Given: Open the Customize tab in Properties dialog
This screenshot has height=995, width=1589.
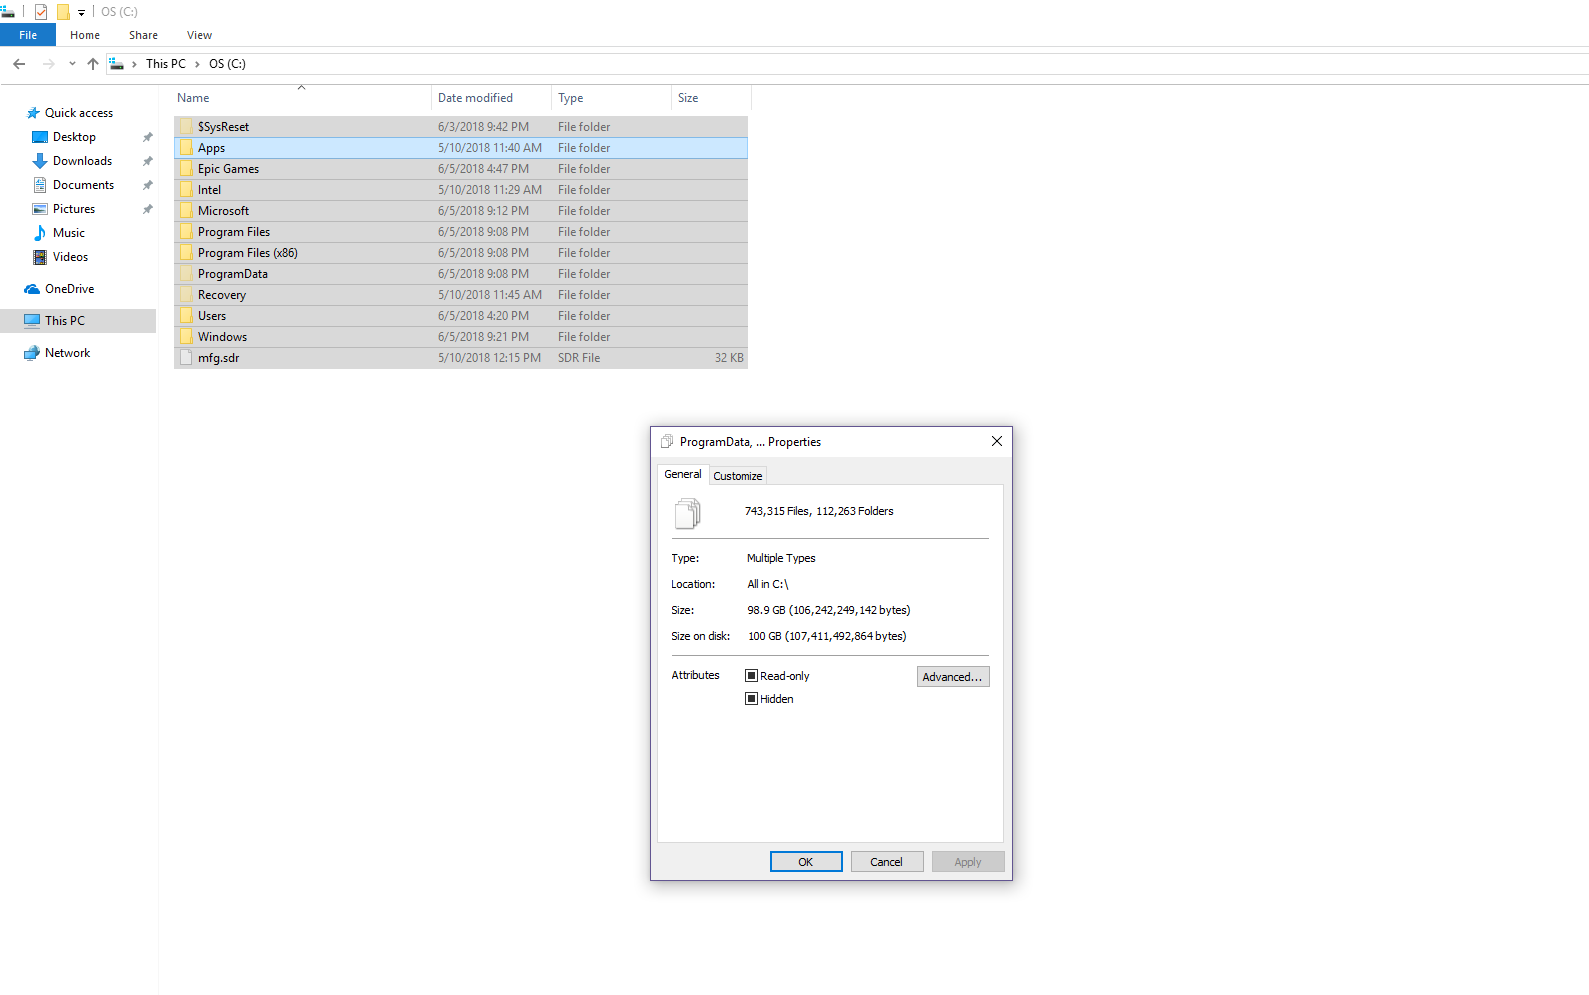Looking at the screenshot, I should 738,476.
